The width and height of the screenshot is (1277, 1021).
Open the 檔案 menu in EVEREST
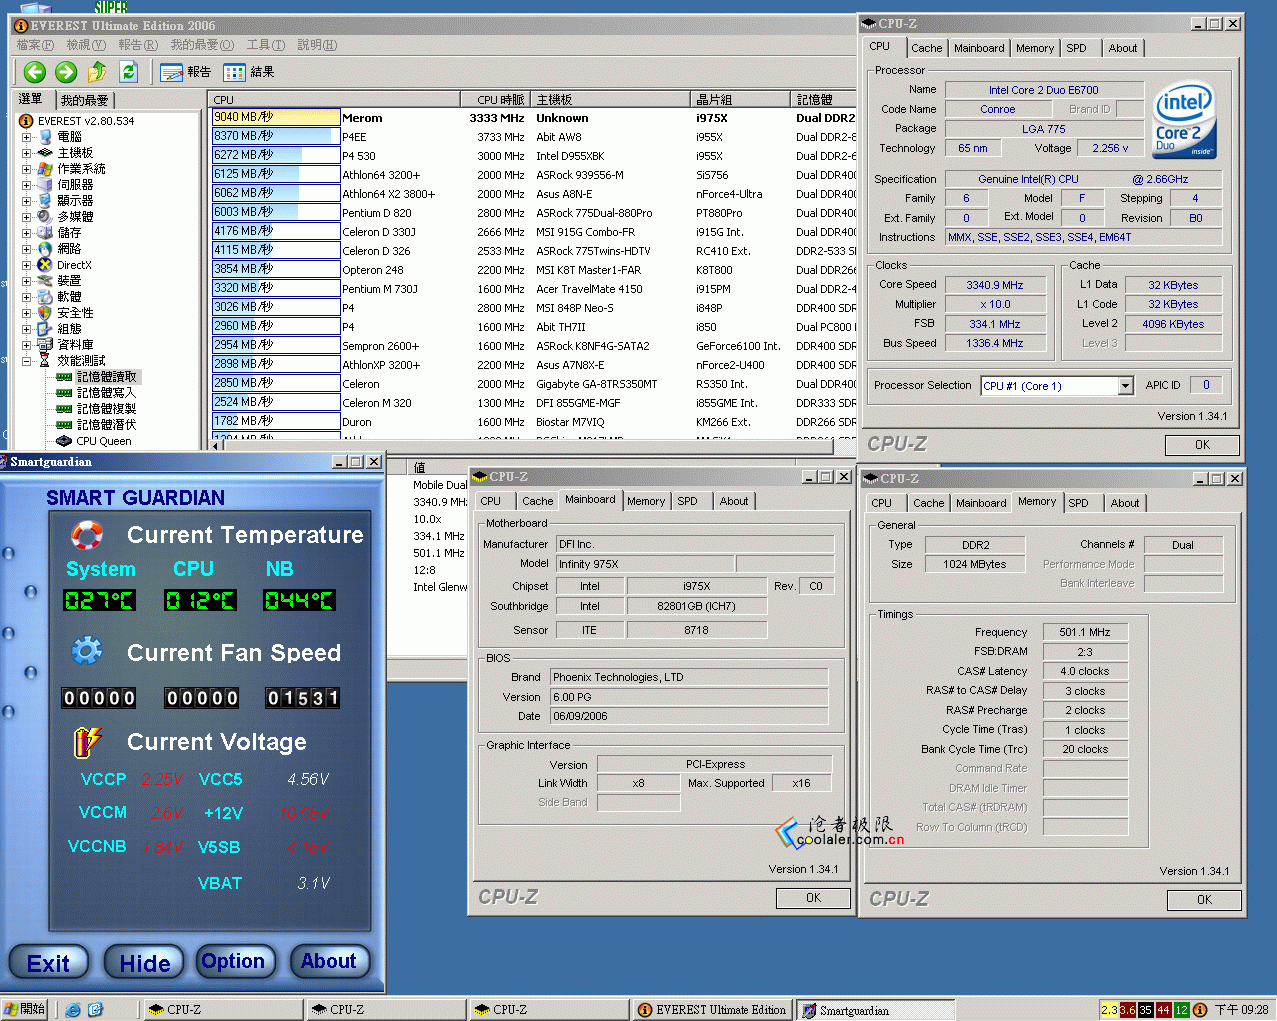35,45
